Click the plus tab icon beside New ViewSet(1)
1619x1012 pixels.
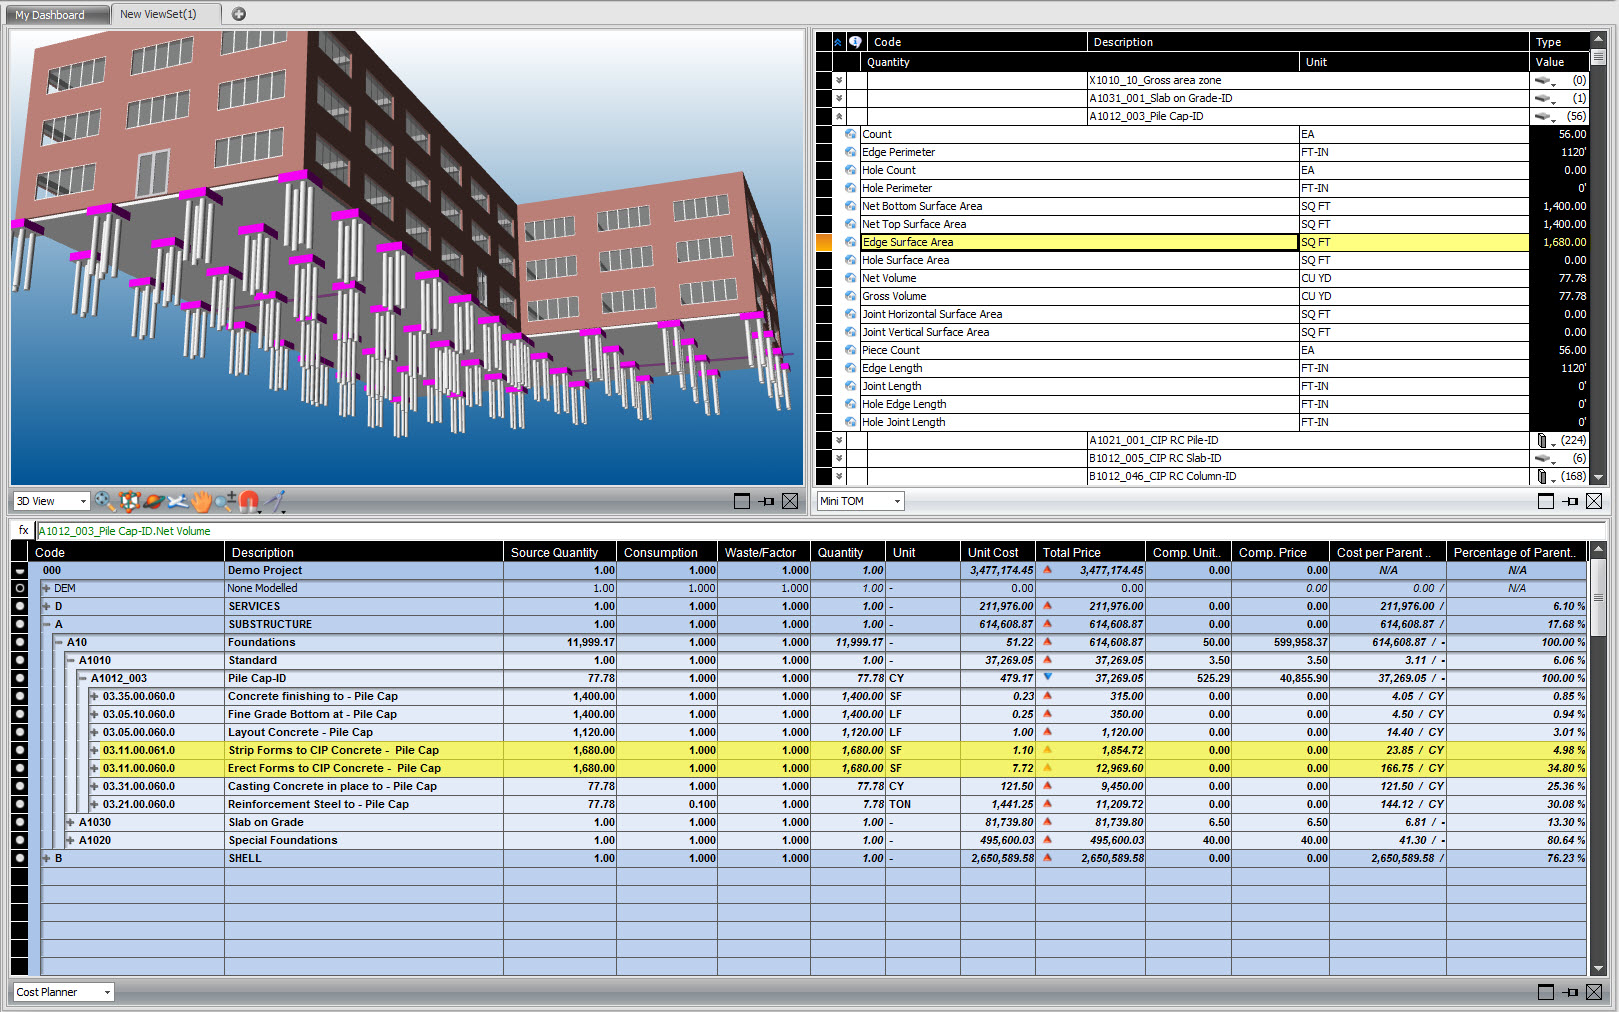point(239,14)
